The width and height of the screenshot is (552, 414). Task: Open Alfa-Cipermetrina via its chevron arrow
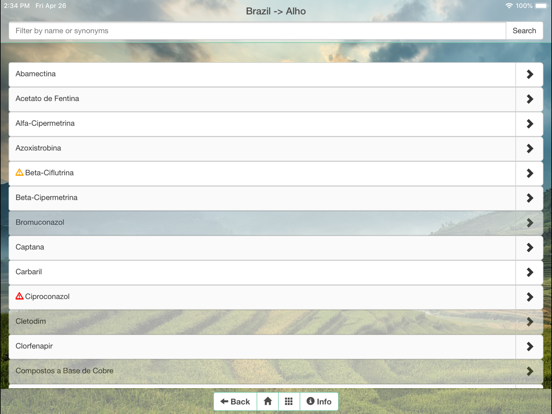tap(529, 124)
